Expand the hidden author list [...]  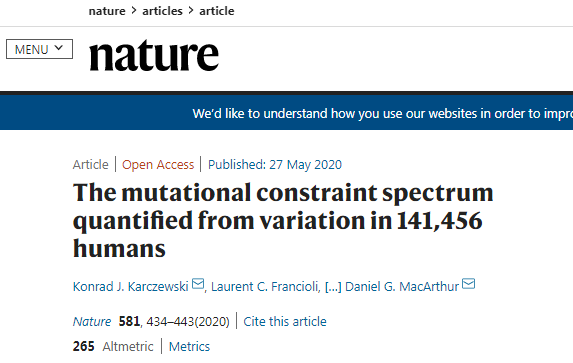tap(333, 287)
